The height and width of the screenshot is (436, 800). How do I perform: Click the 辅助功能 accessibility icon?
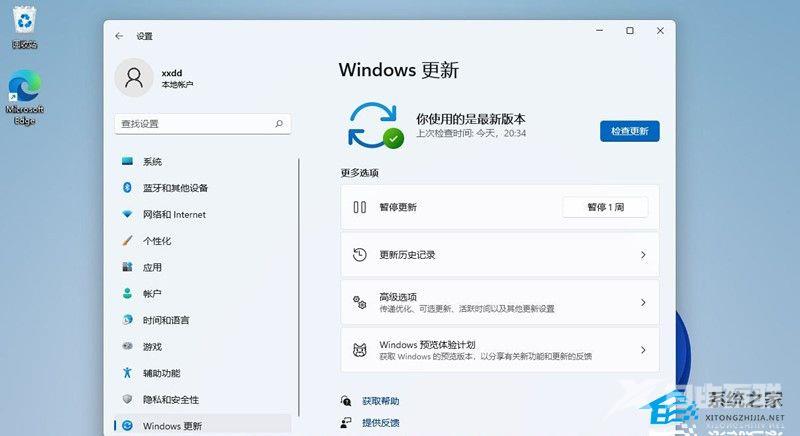point(128,373)
